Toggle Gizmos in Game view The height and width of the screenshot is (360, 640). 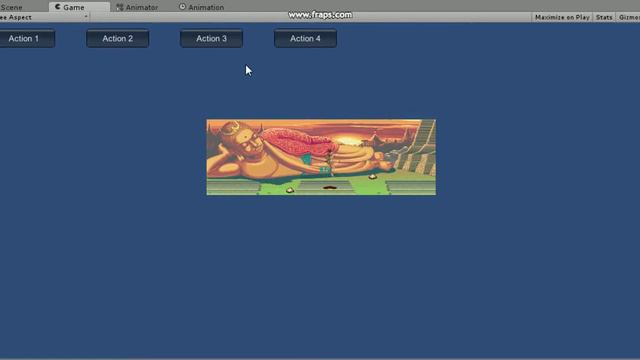tap(629, 17)
